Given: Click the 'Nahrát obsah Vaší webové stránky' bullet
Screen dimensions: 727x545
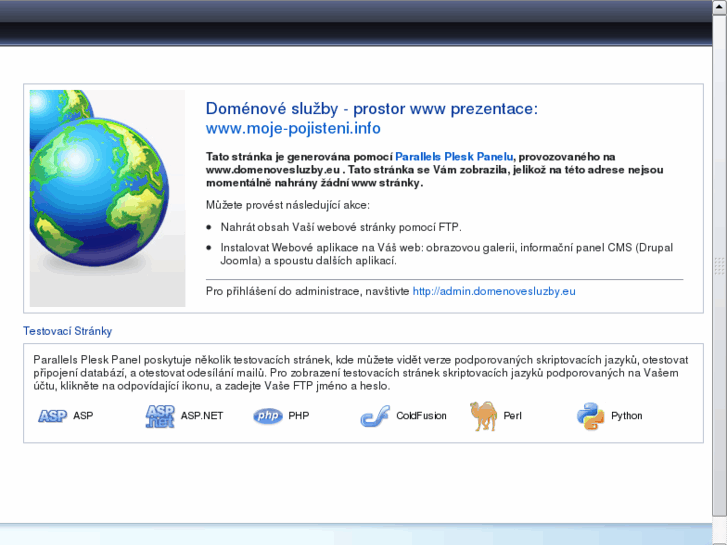Looking at the screenshot, I should coord(341,227).
